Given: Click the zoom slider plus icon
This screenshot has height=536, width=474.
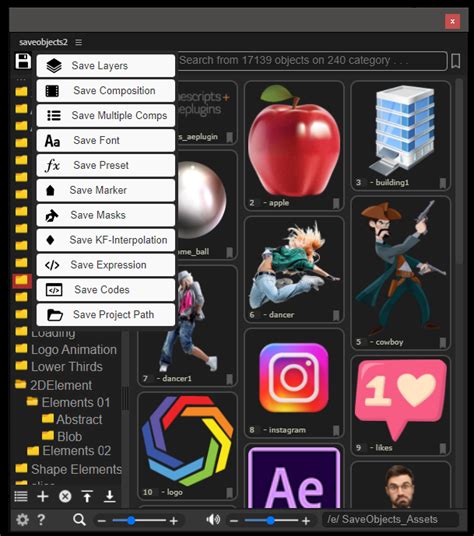Looking at the screenshot, I should coord(174,521).
